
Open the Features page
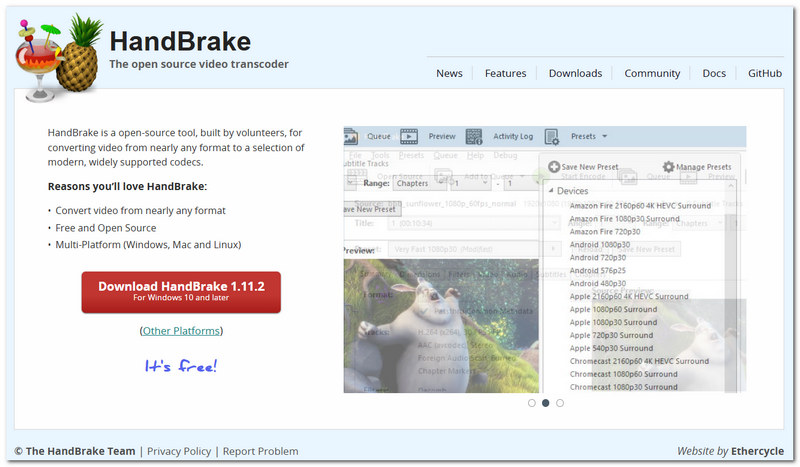coord(505,73)
